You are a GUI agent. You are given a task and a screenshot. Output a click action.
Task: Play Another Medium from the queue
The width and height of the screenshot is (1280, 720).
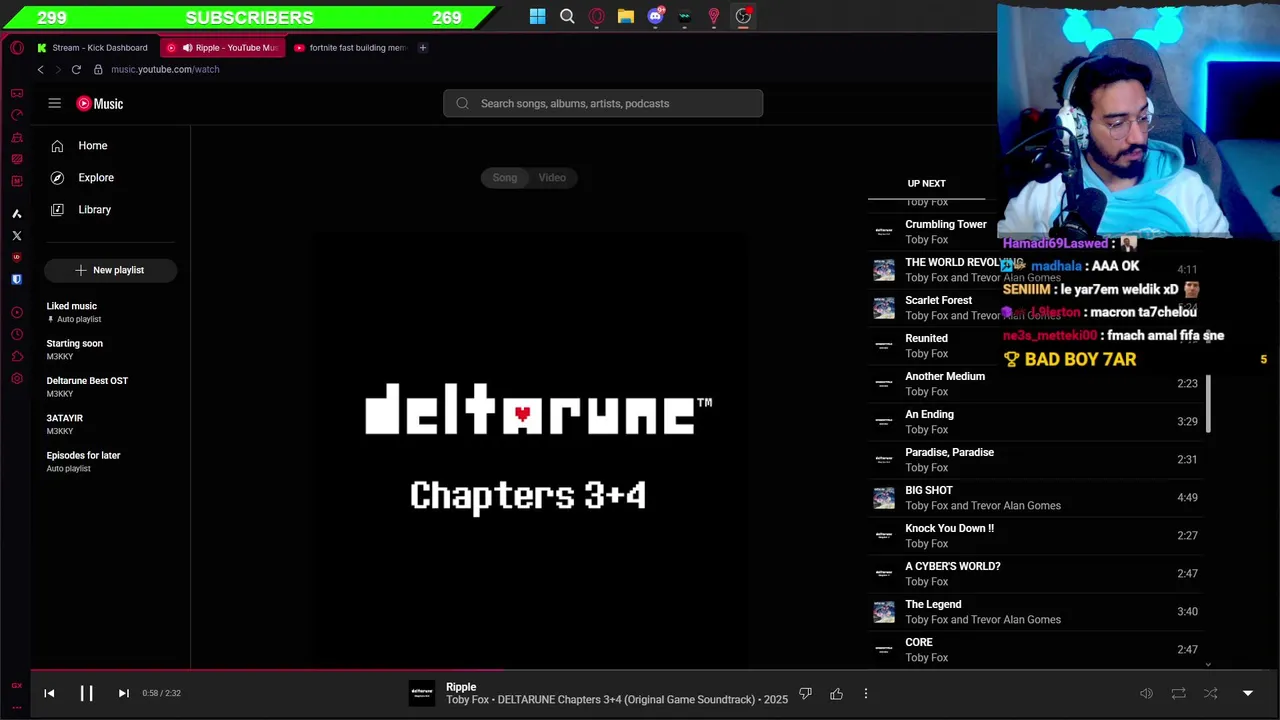pyautogui.click(x=1036, y=384)
